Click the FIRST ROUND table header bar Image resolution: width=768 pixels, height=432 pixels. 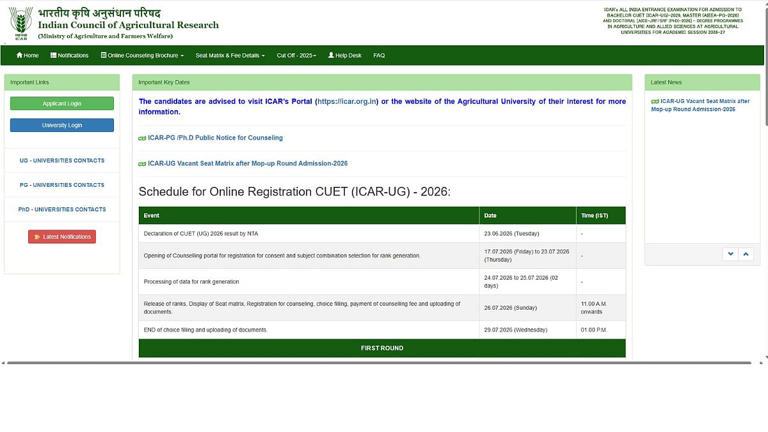382,348
